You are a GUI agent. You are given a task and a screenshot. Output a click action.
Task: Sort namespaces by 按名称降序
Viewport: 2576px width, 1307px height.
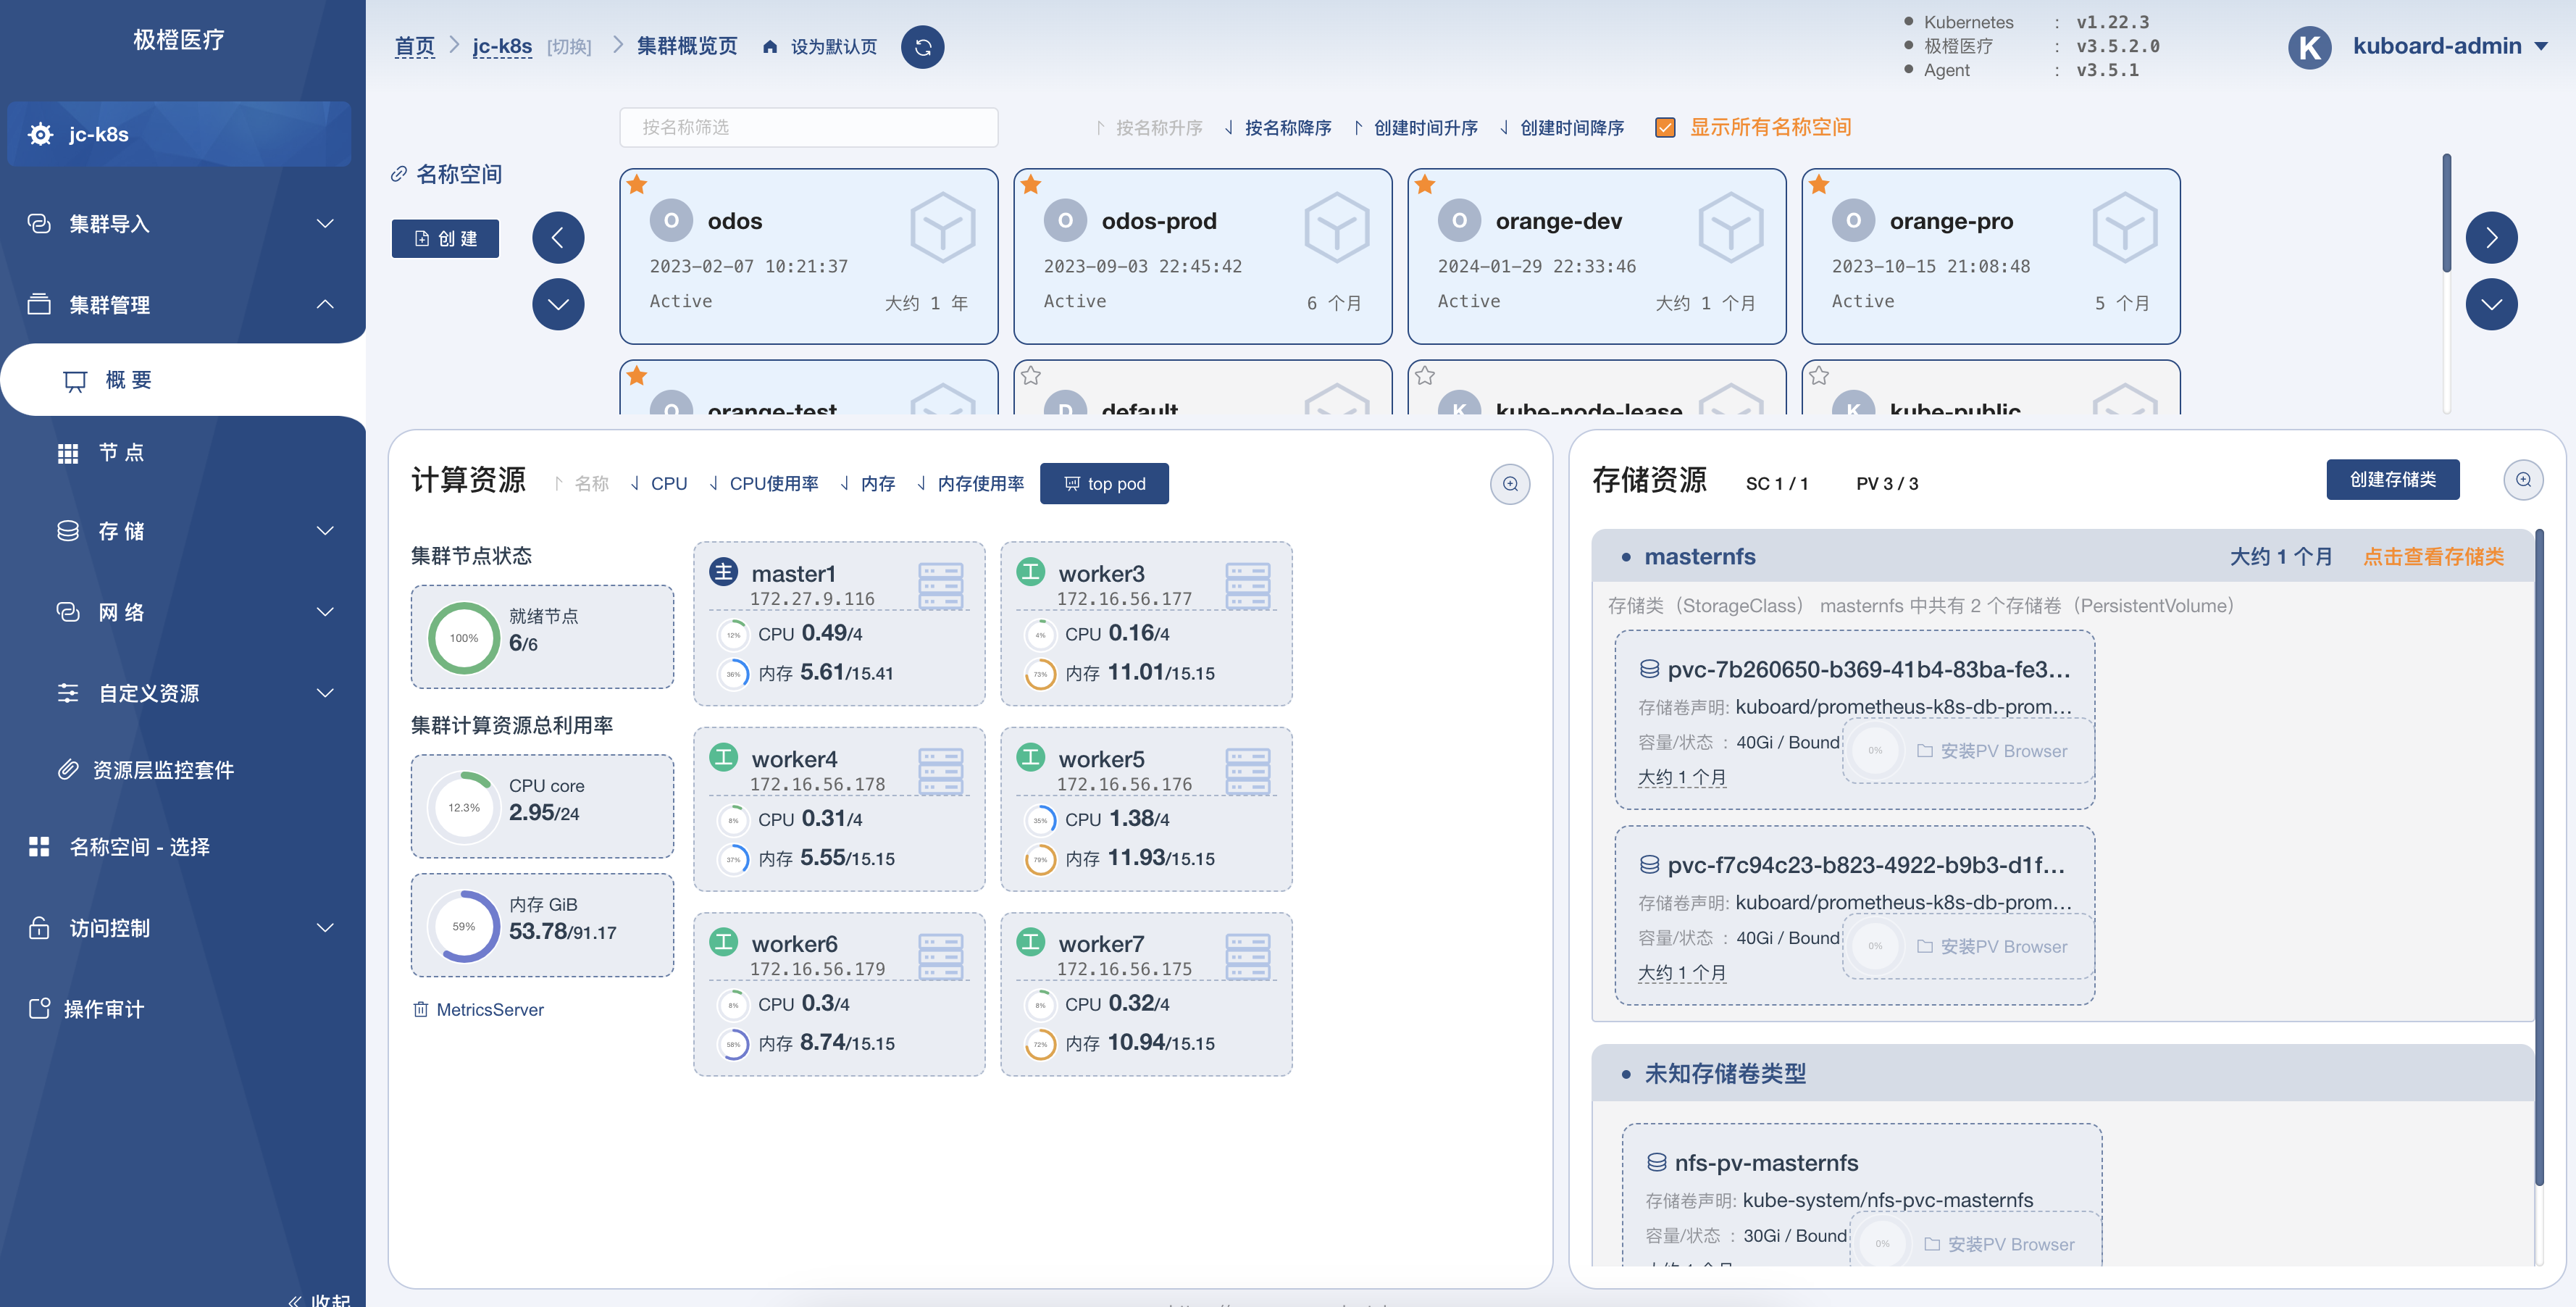click(x=1278, y=128)
